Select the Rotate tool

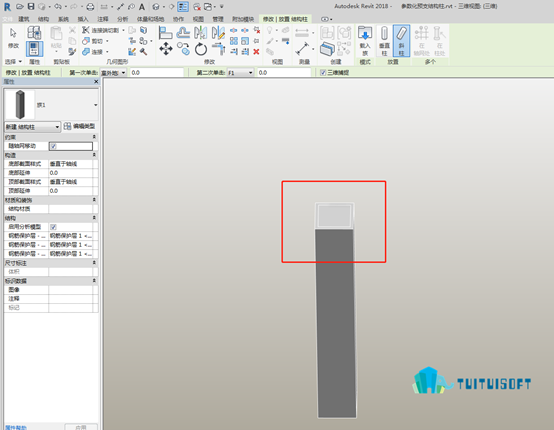pyautogui.click(x=201, y=49)
